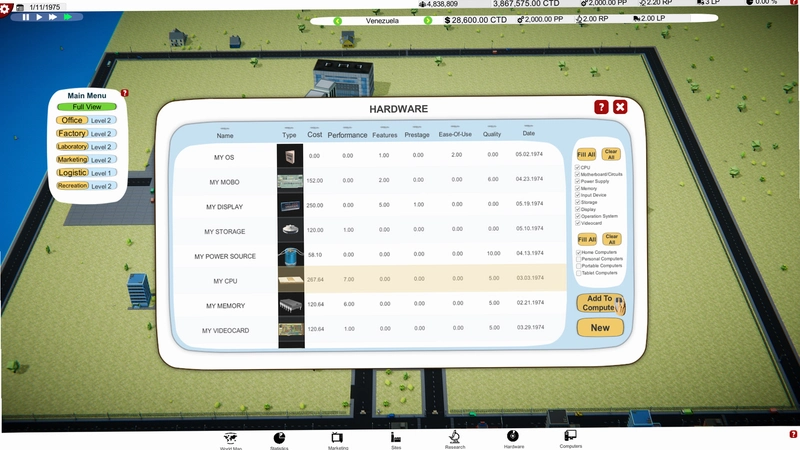This screenshot has width=800, height=450.
Task: Uncheck the CPU filter checkbox
Action: coord(578,167)
